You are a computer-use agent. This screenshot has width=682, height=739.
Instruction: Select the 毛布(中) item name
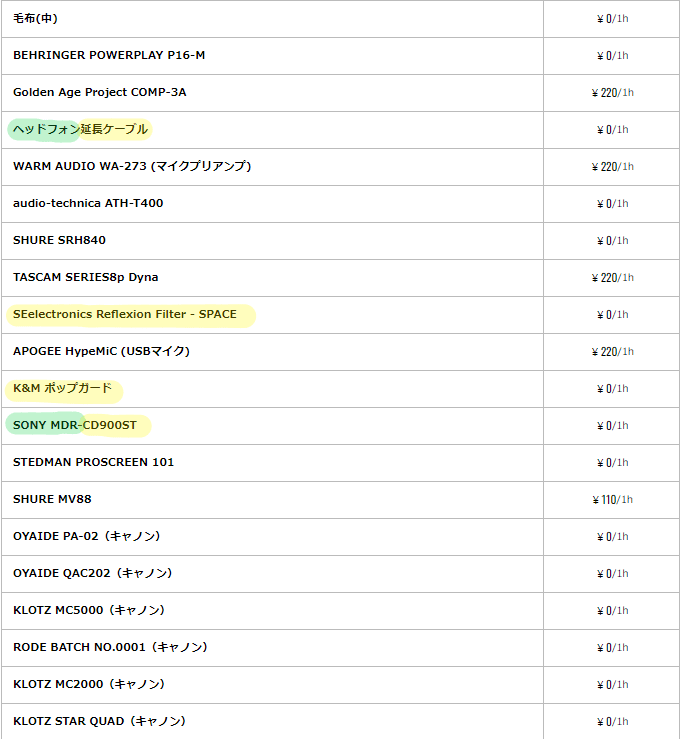35,18
